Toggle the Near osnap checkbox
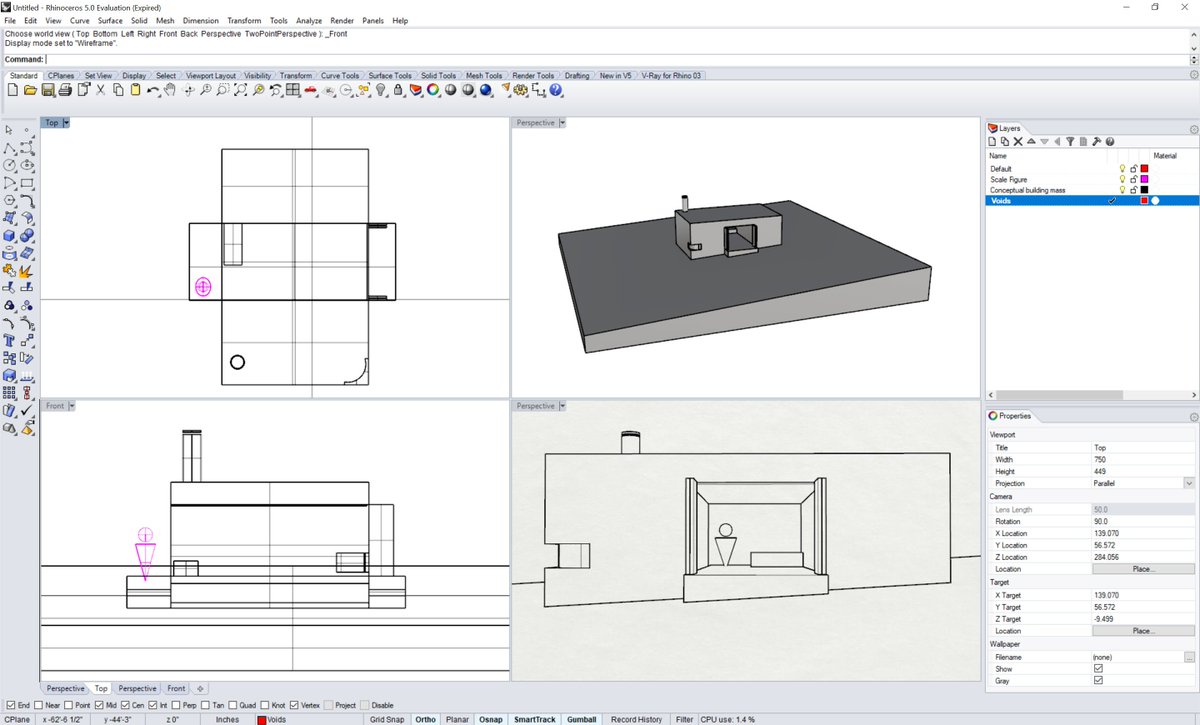The image size is (1200, 725). click(39, 705)
